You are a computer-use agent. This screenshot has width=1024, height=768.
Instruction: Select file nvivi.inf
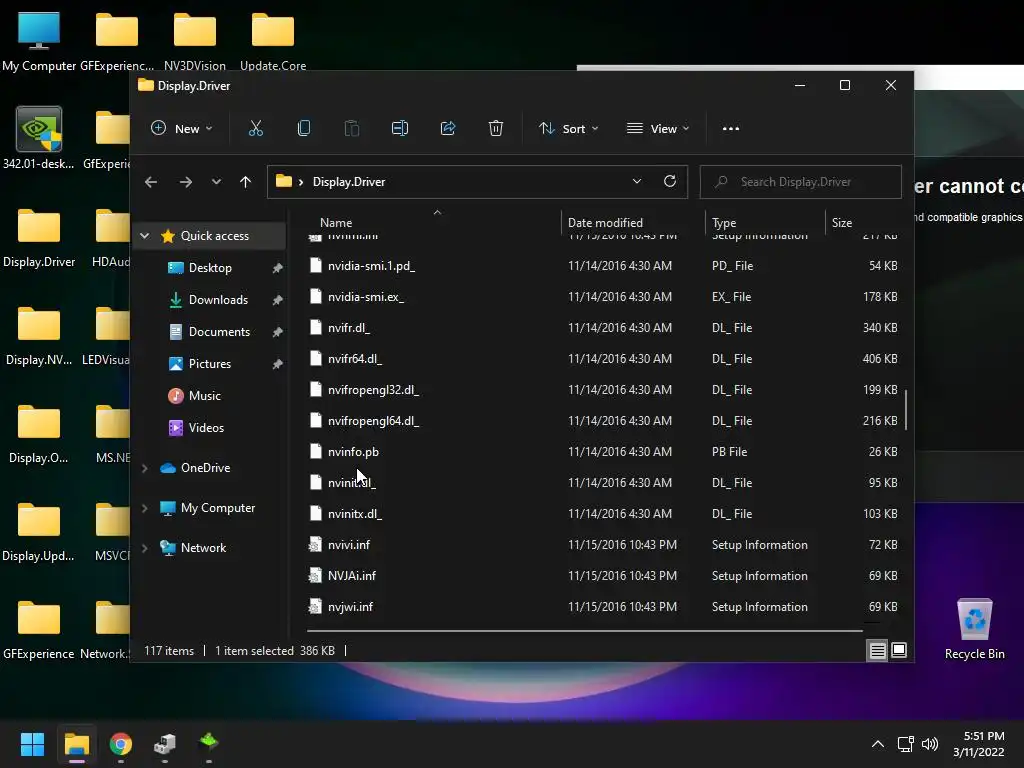coord(602,545)
